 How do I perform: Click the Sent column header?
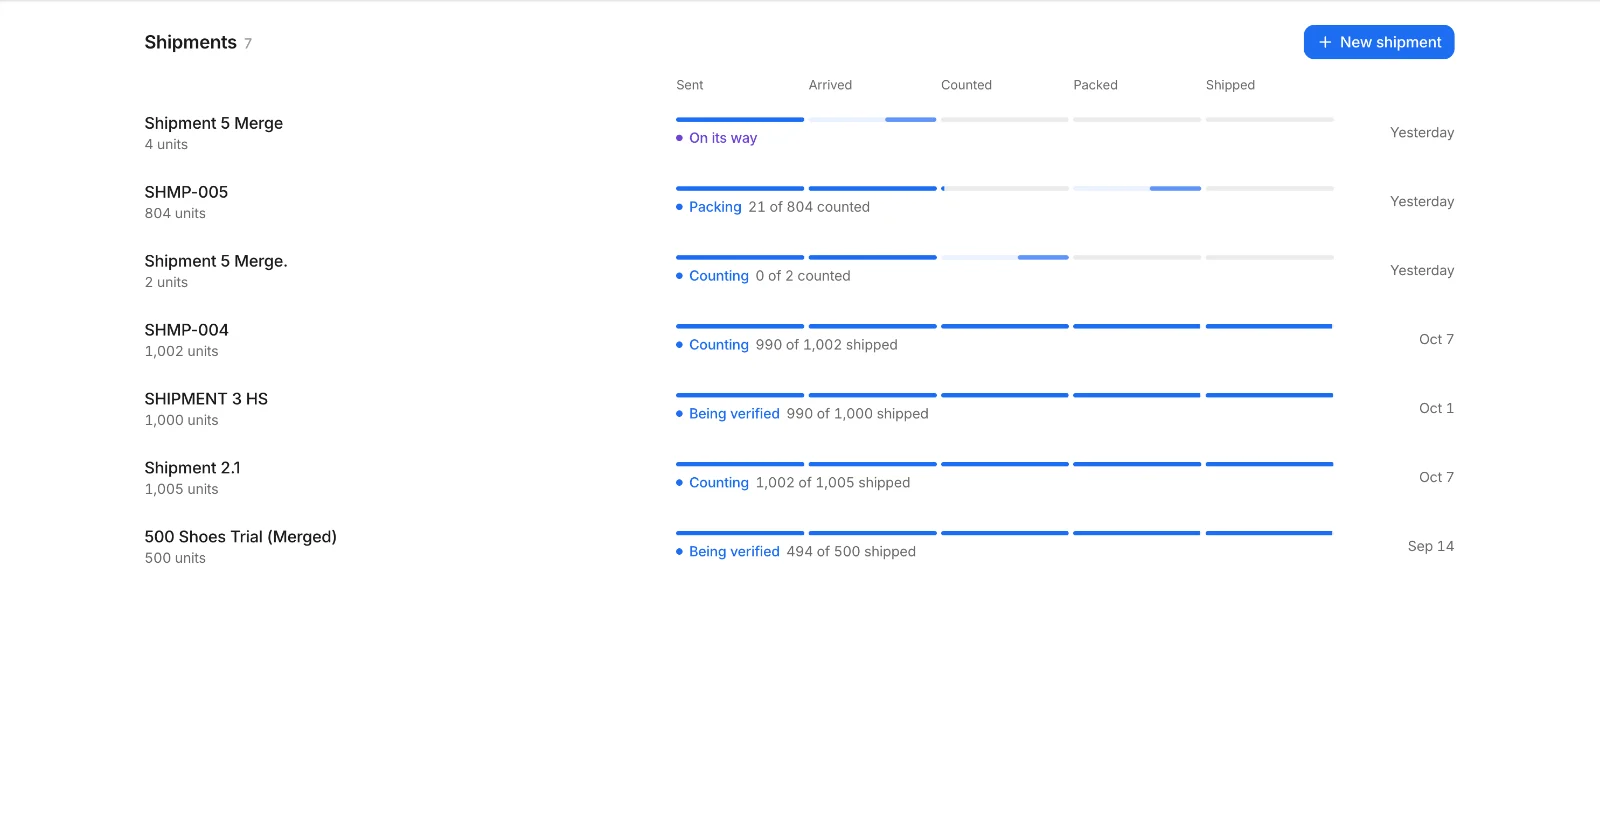tap(689, 85)
